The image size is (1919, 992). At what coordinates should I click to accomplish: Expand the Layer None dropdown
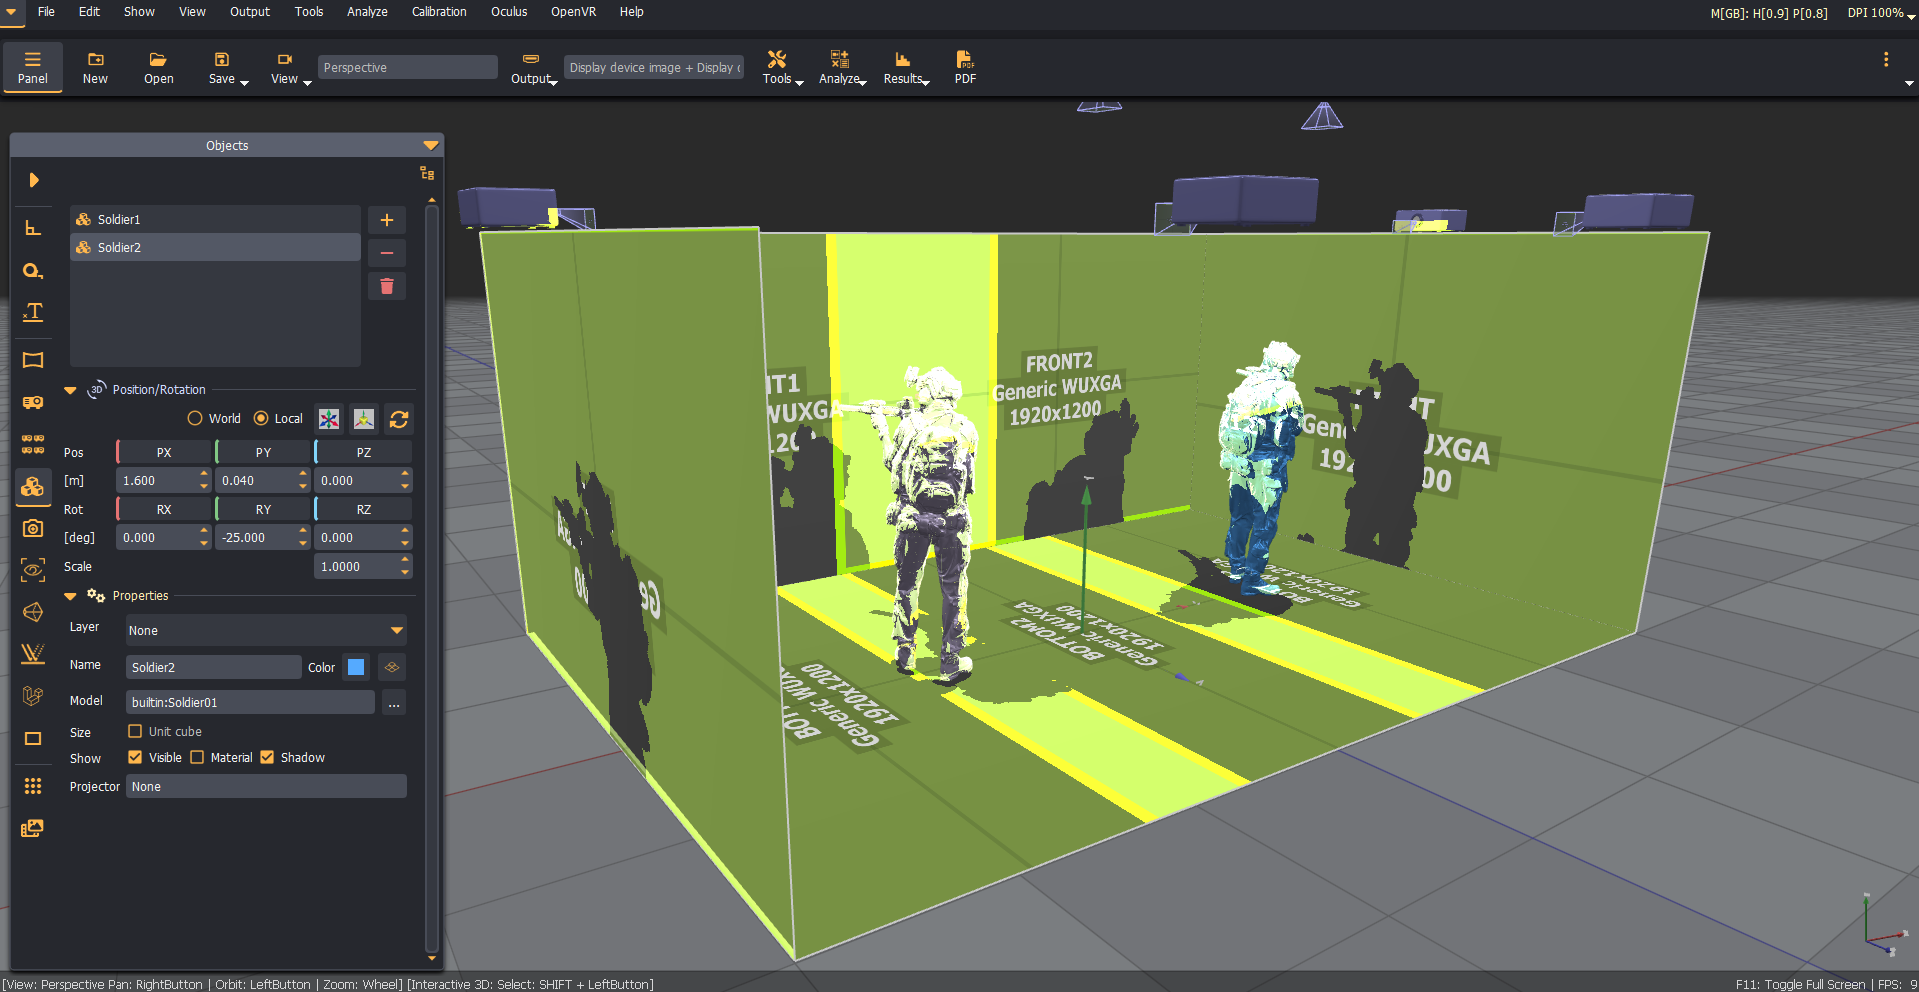266,630
